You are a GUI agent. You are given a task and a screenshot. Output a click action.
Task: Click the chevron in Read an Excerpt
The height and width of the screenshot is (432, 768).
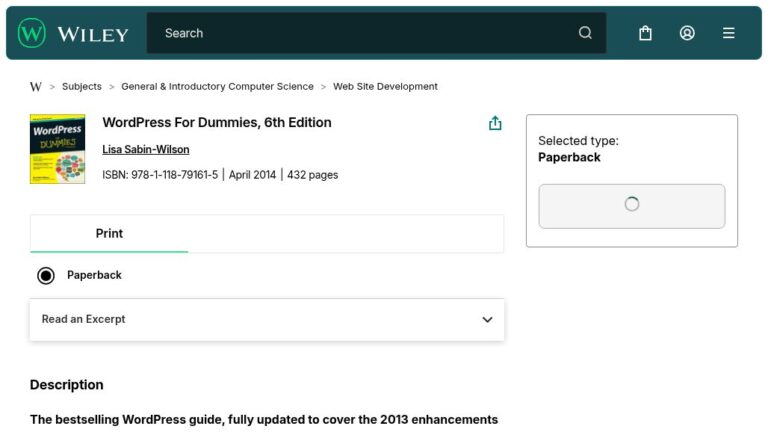pos(487,320)
